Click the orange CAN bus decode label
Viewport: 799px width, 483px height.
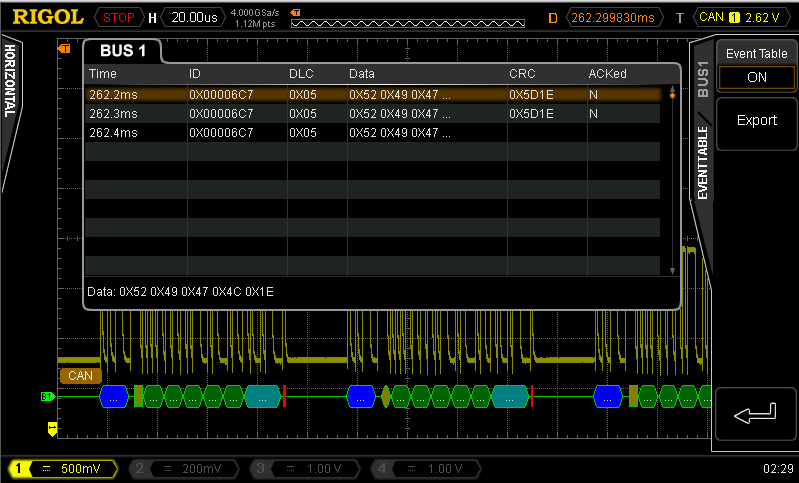coord(79,376)
